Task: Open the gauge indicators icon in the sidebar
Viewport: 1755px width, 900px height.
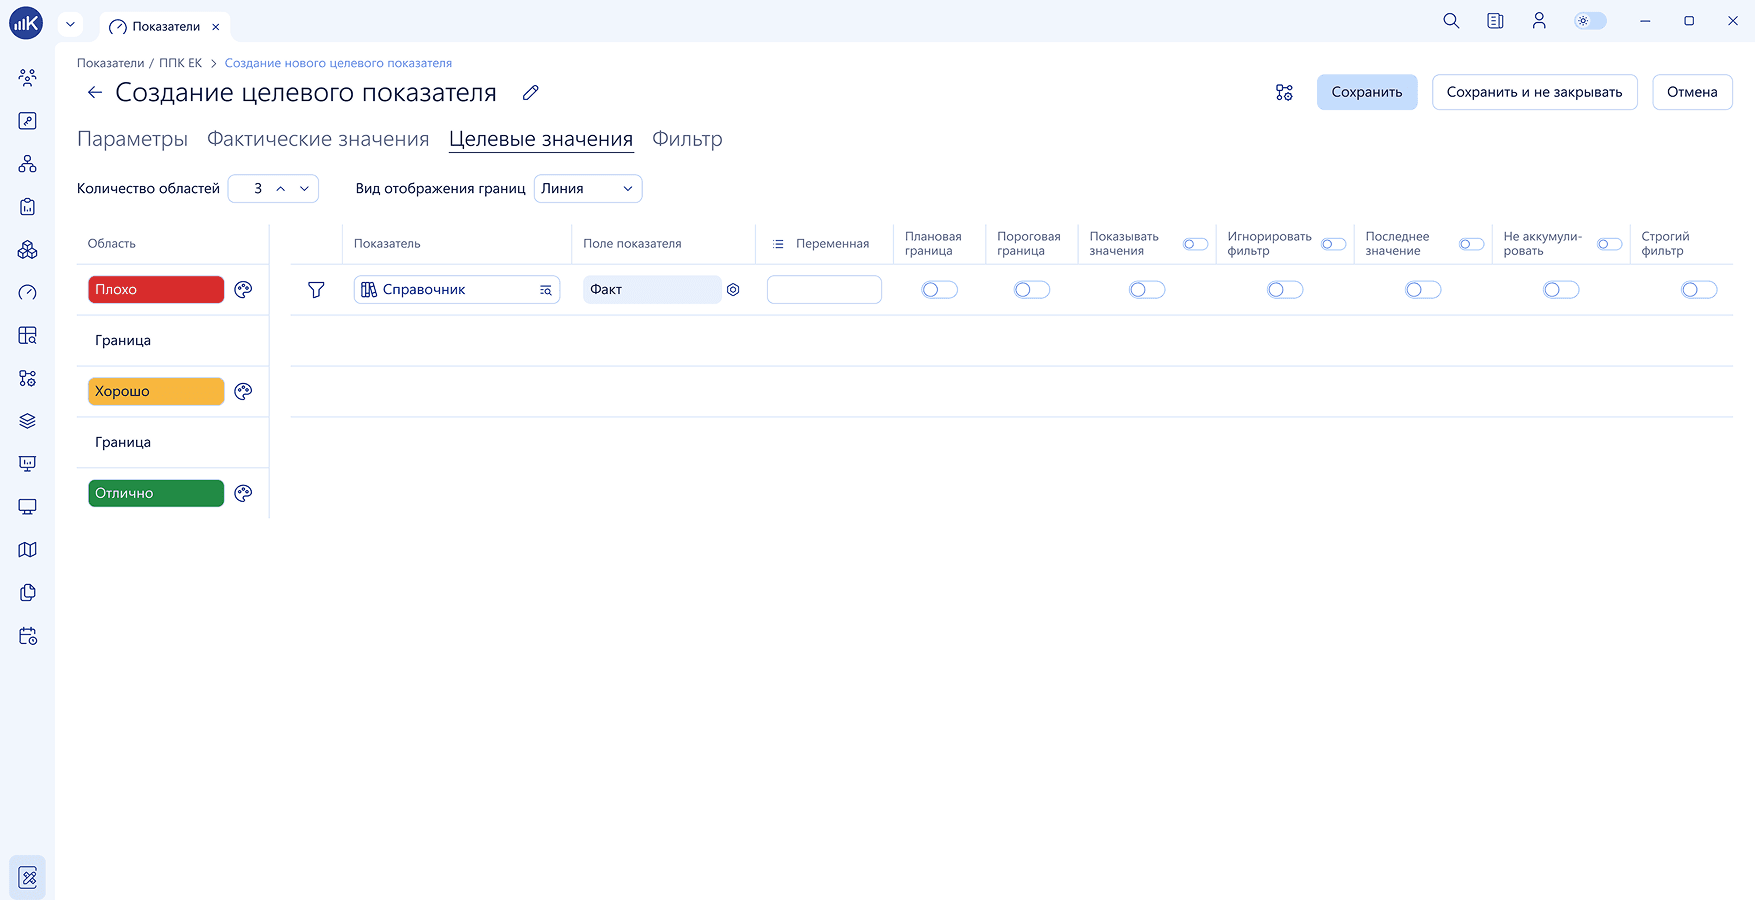Action: click(28, 293)
